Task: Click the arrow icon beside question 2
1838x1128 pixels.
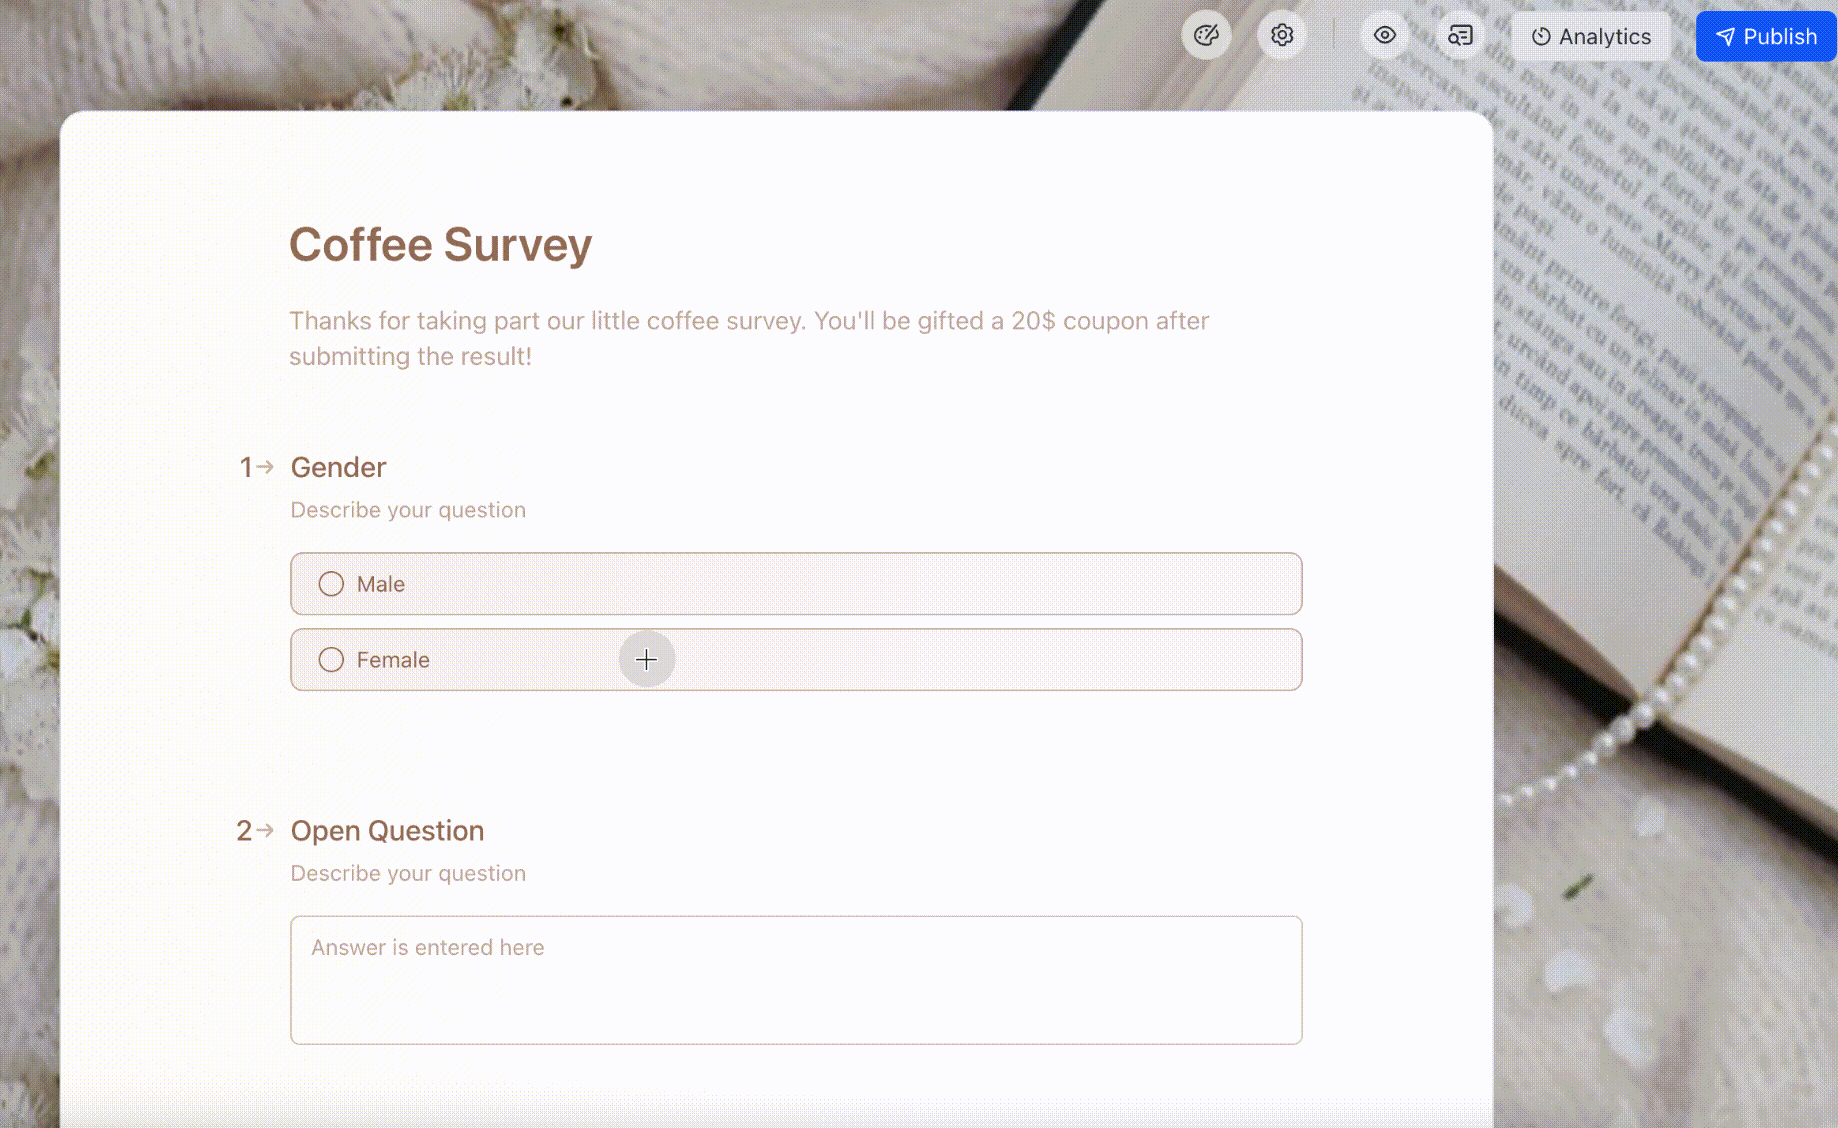Action: 265,830
